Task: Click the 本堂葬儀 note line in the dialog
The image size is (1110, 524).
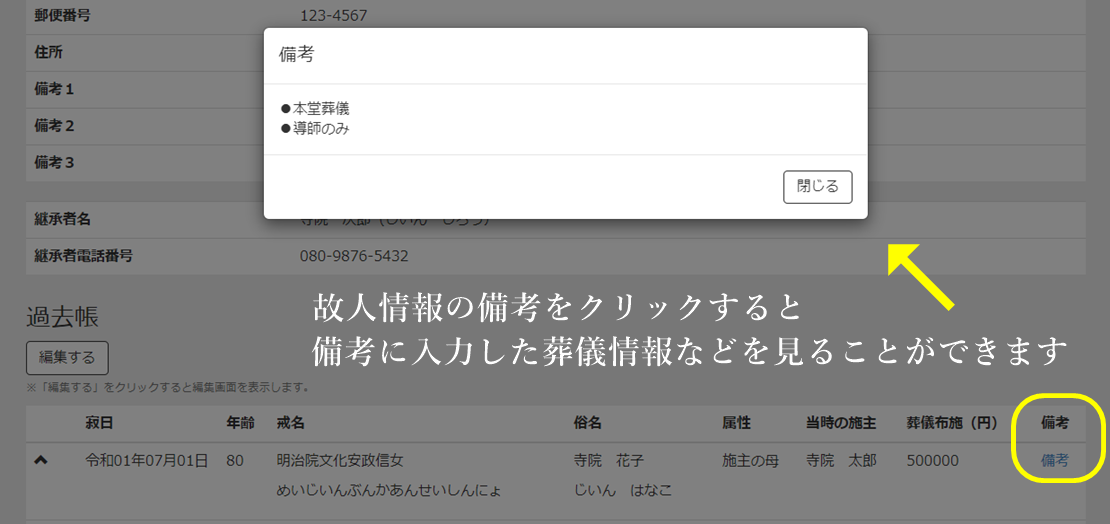Action: [x=316, y=109]
